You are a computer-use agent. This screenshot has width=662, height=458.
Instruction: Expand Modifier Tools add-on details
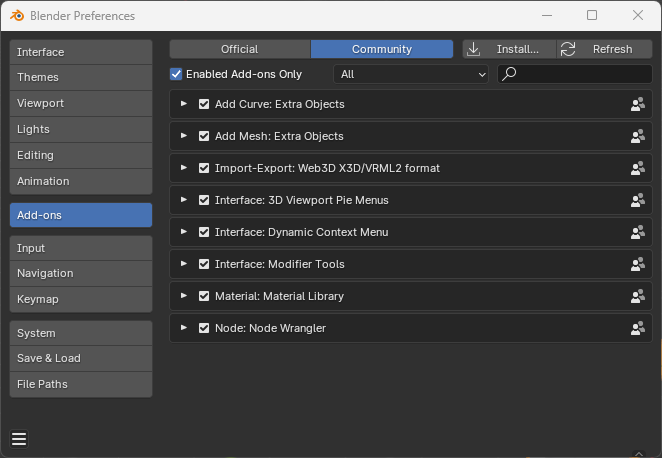coord(184,264)
